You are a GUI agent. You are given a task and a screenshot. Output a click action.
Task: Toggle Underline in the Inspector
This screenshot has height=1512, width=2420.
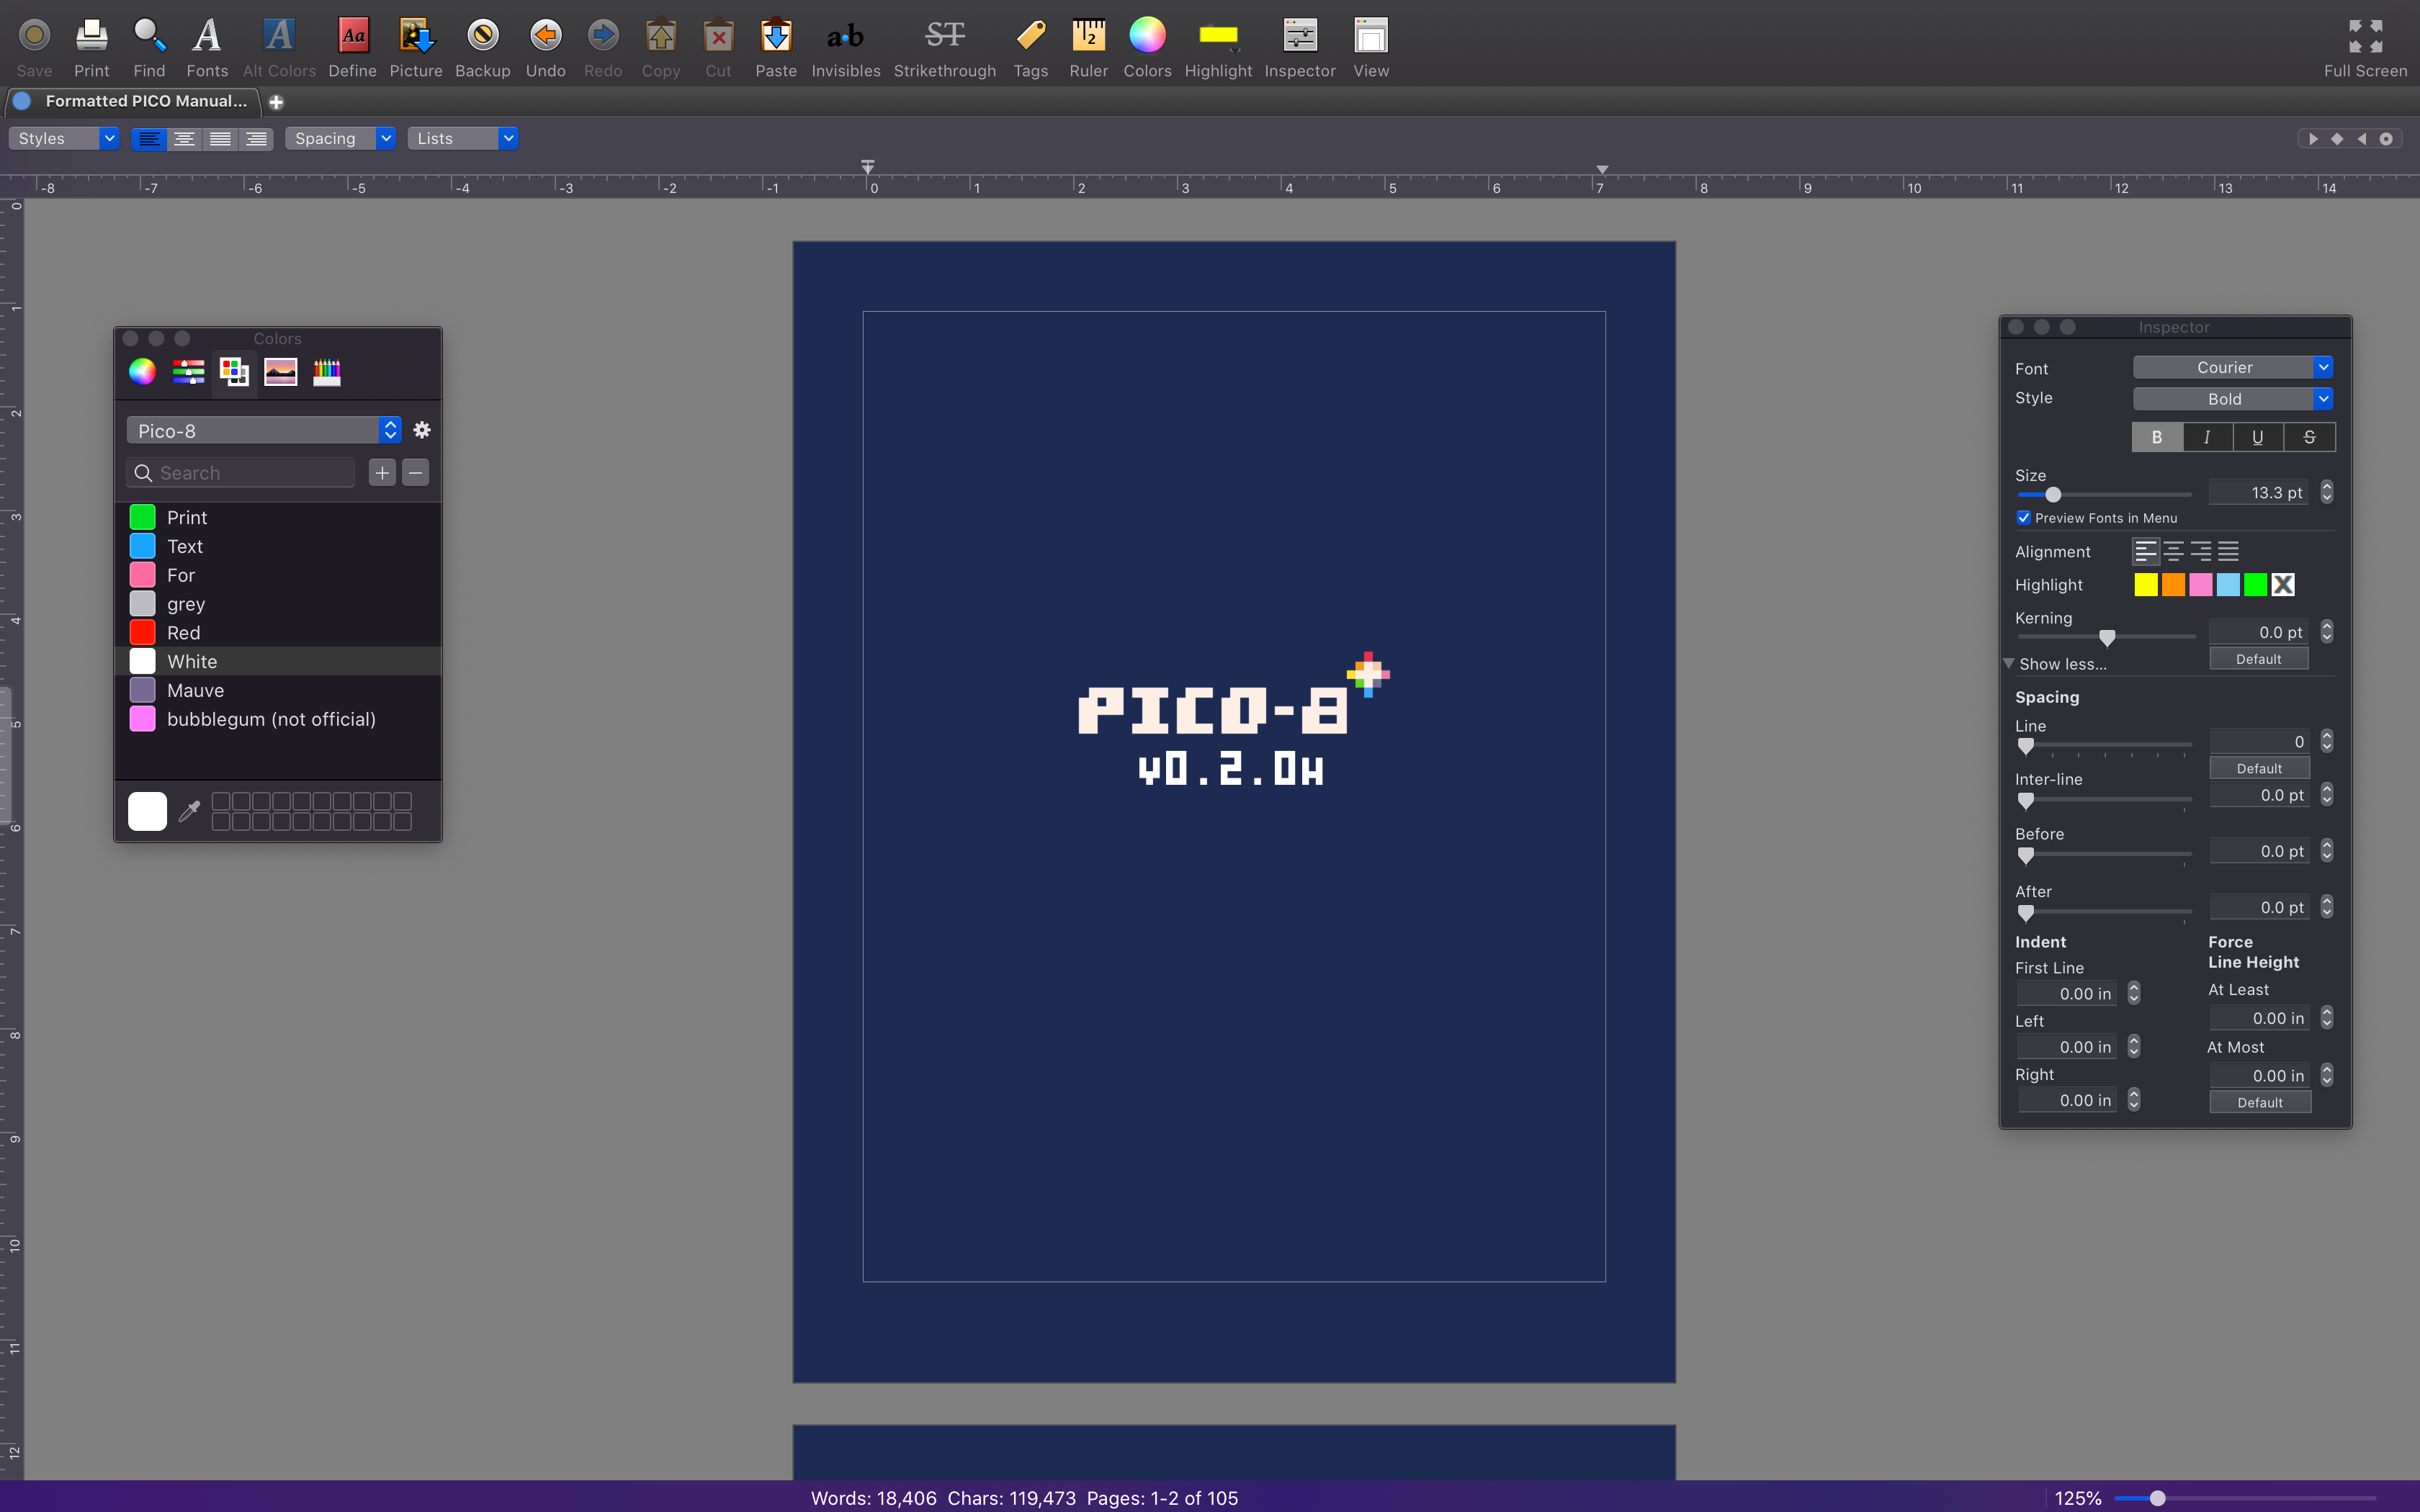(x=2258, y=437)
